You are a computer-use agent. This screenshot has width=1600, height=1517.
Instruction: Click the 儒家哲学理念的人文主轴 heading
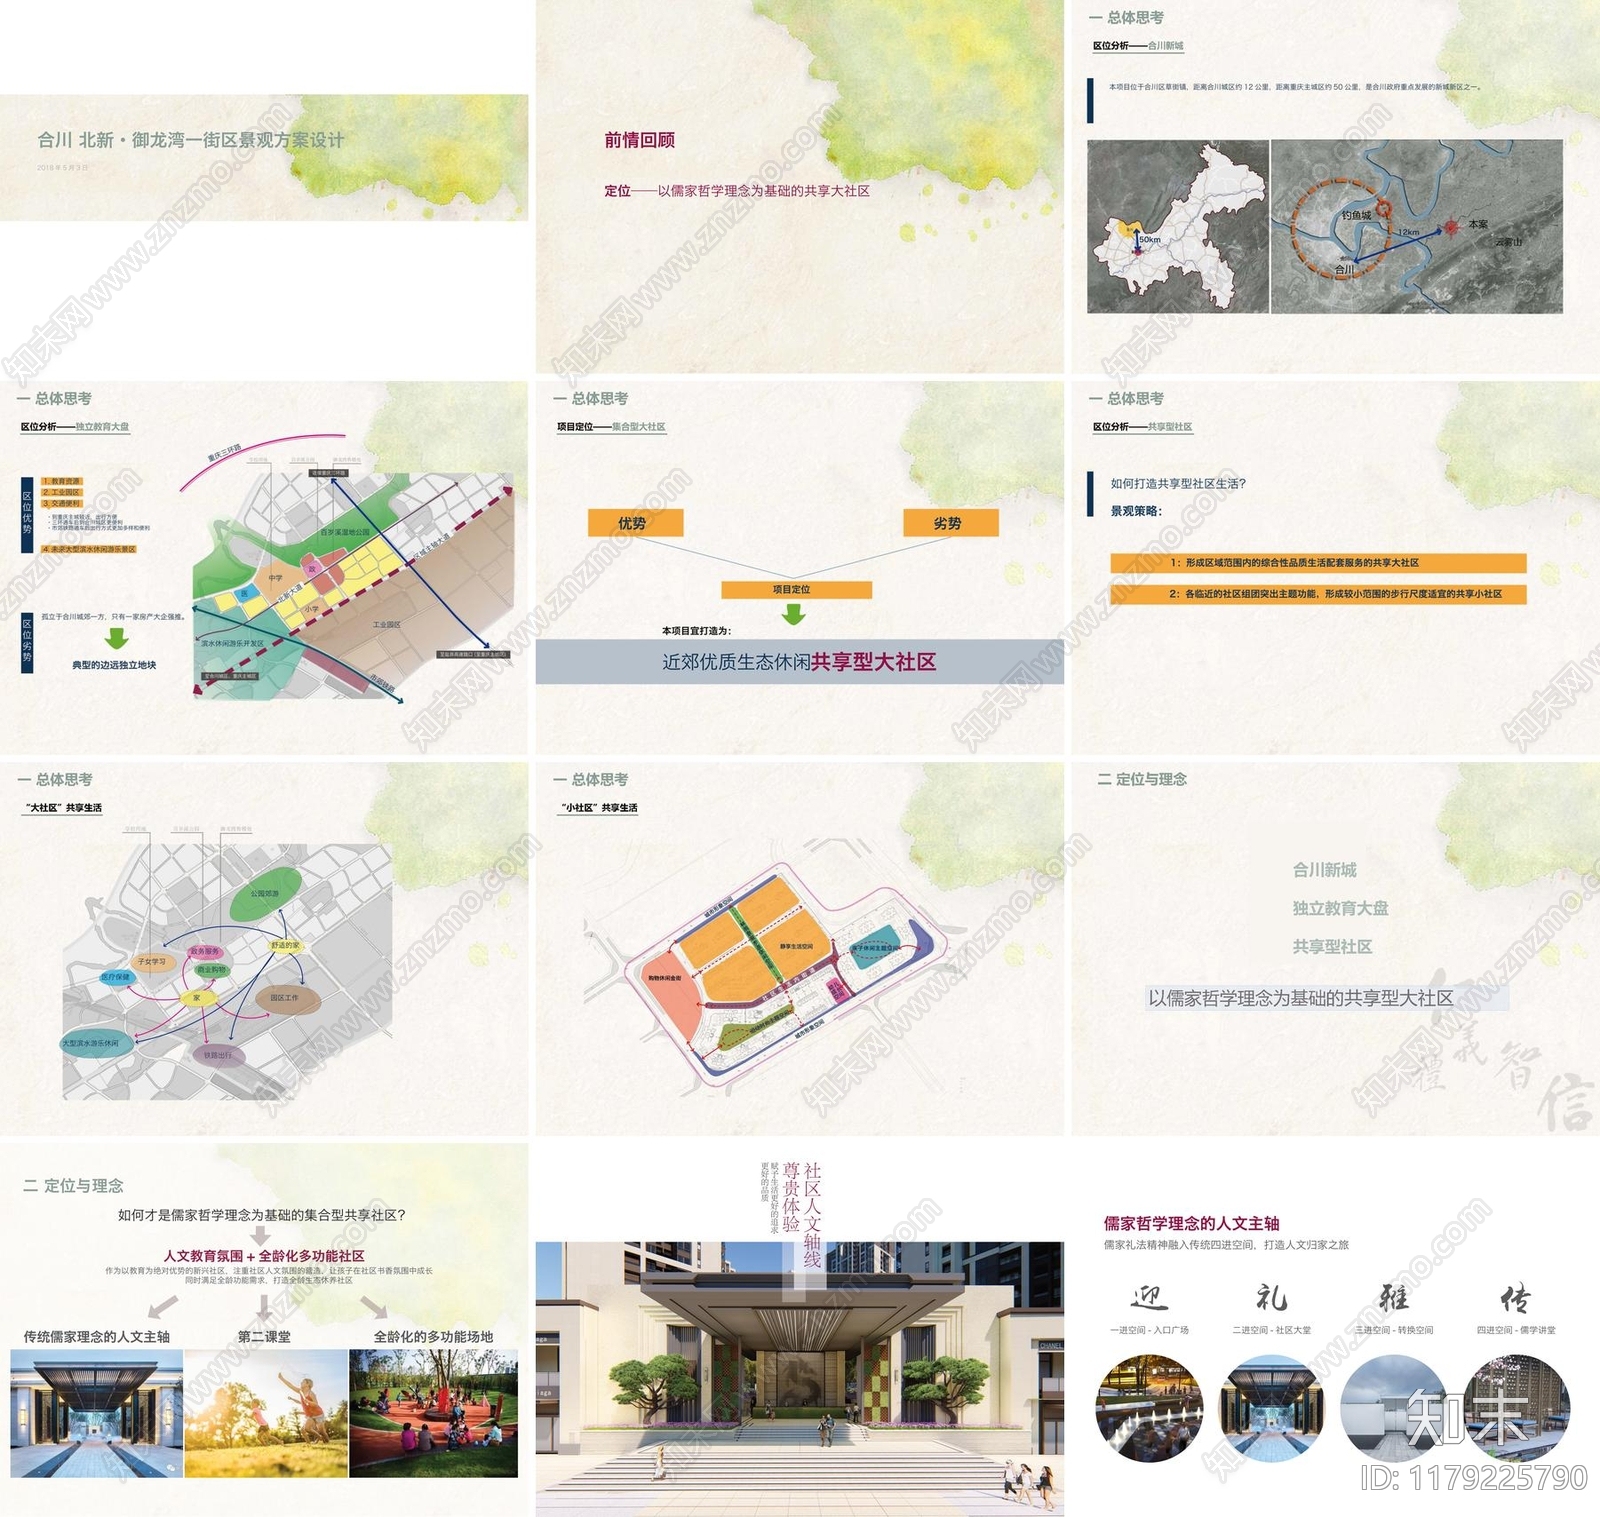pyautogui.click(x=1192, y=1223)
